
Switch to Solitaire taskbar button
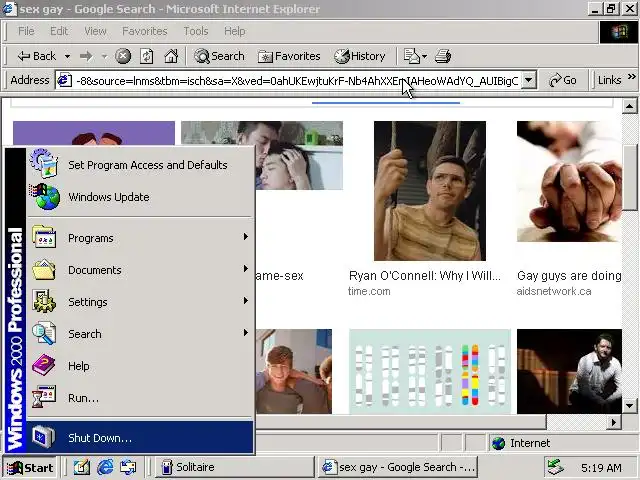pos(234,467)
